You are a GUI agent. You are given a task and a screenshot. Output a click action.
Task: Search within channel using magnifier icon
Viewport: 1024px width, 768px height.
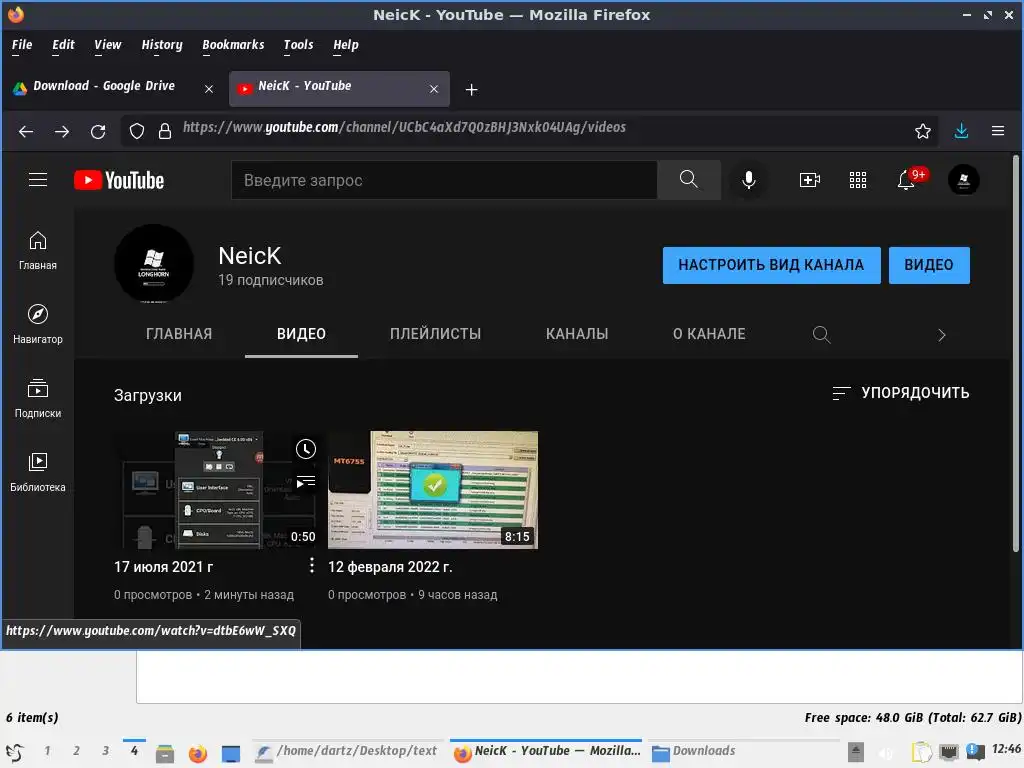821,334
